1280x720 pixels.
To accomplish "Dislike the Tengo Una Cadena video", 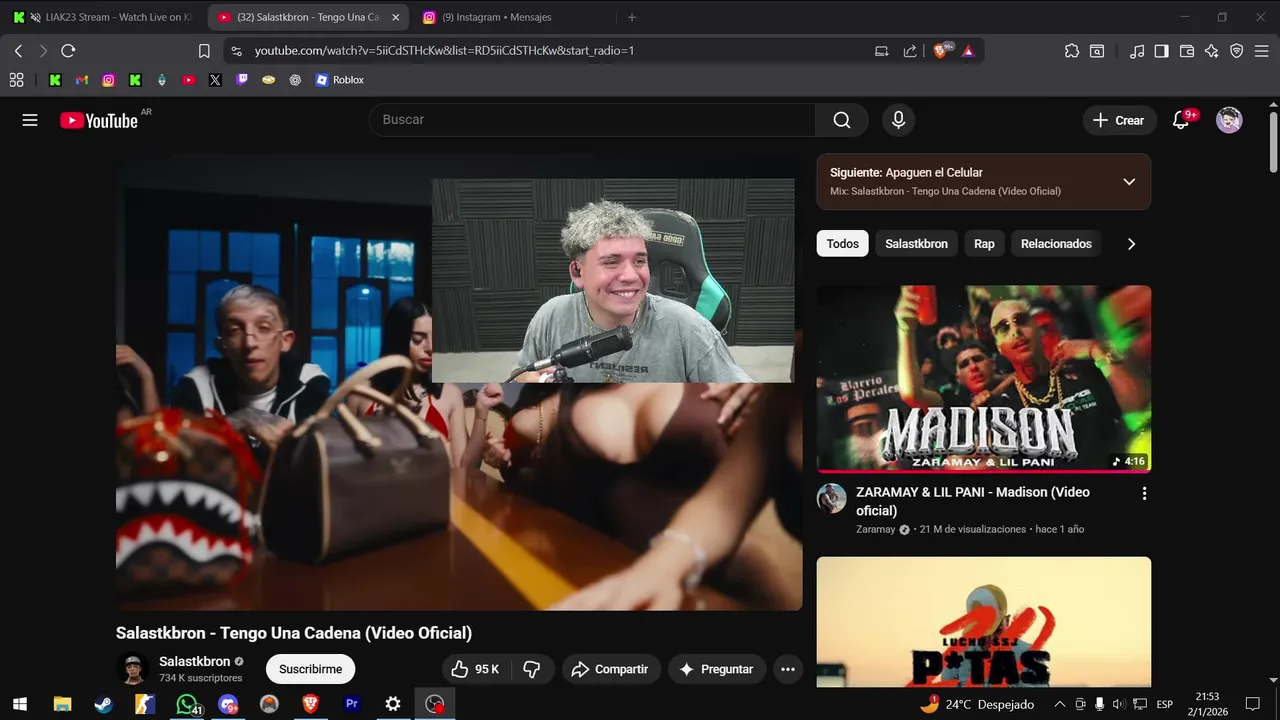I will 532,669.
